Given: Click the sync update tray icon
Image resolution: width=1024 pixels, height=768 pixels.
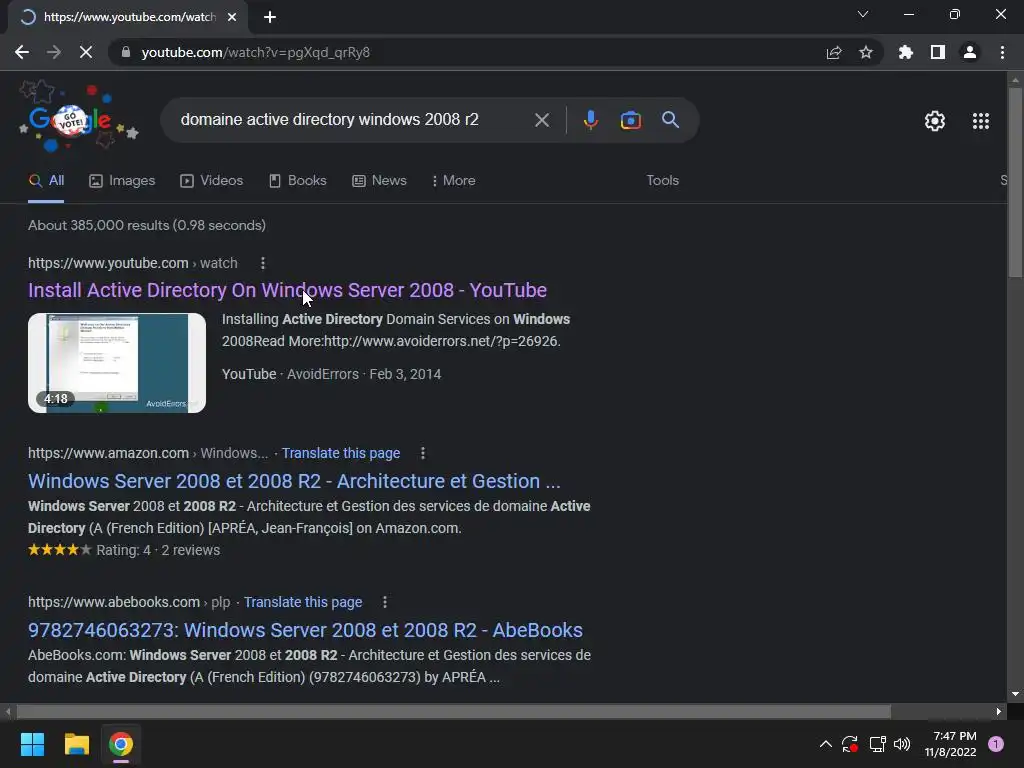Looking at the screenshot, I should [850, 744].
